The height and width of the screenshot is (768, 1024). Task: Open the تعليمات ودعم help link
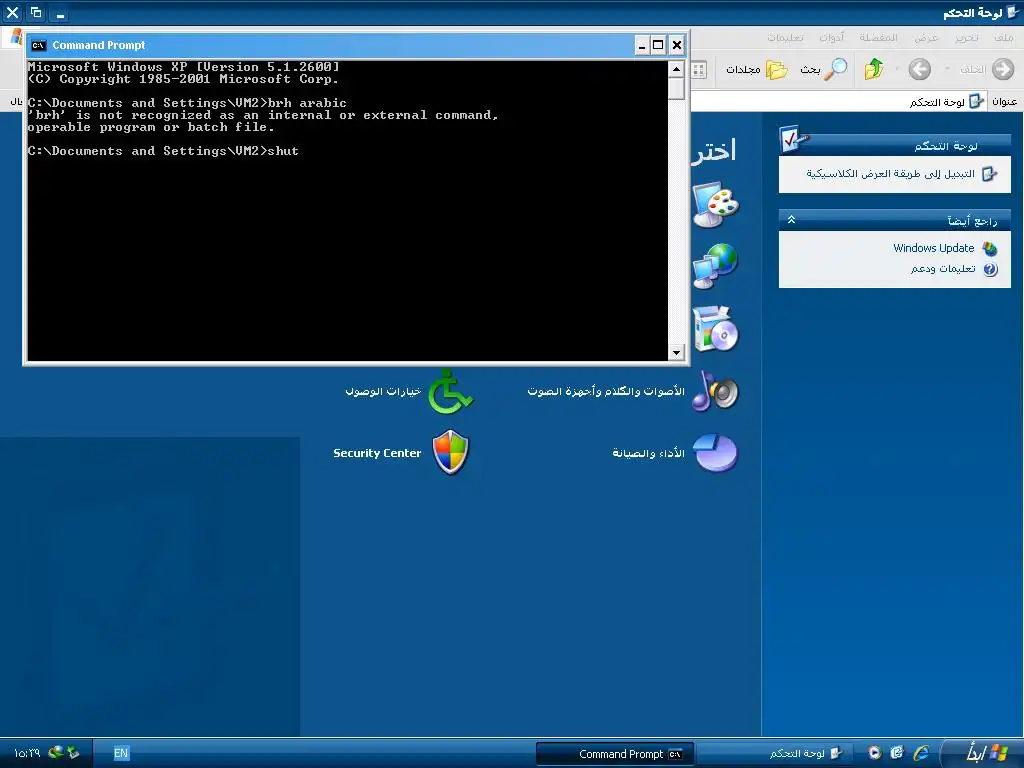pos(943,269)
